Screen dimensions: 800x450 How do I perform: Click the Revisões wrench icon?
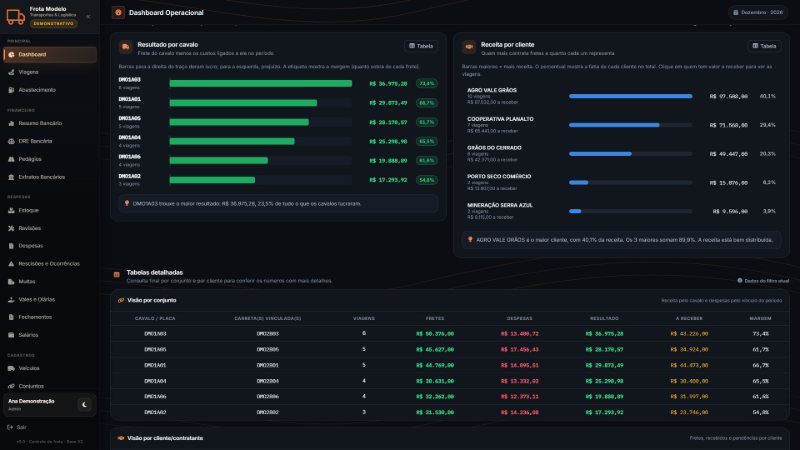[11, 228]
